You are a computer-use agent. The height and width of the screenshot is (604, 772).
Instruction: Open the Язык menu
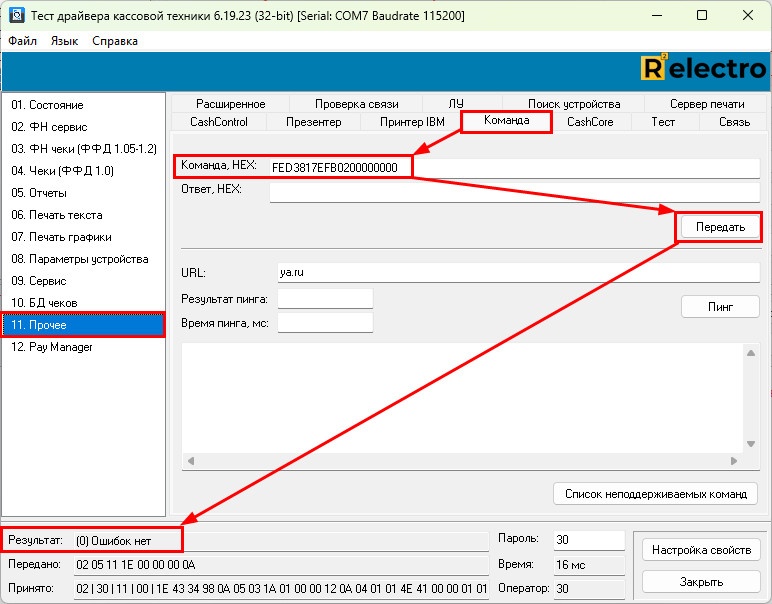[x=64, y=41]
